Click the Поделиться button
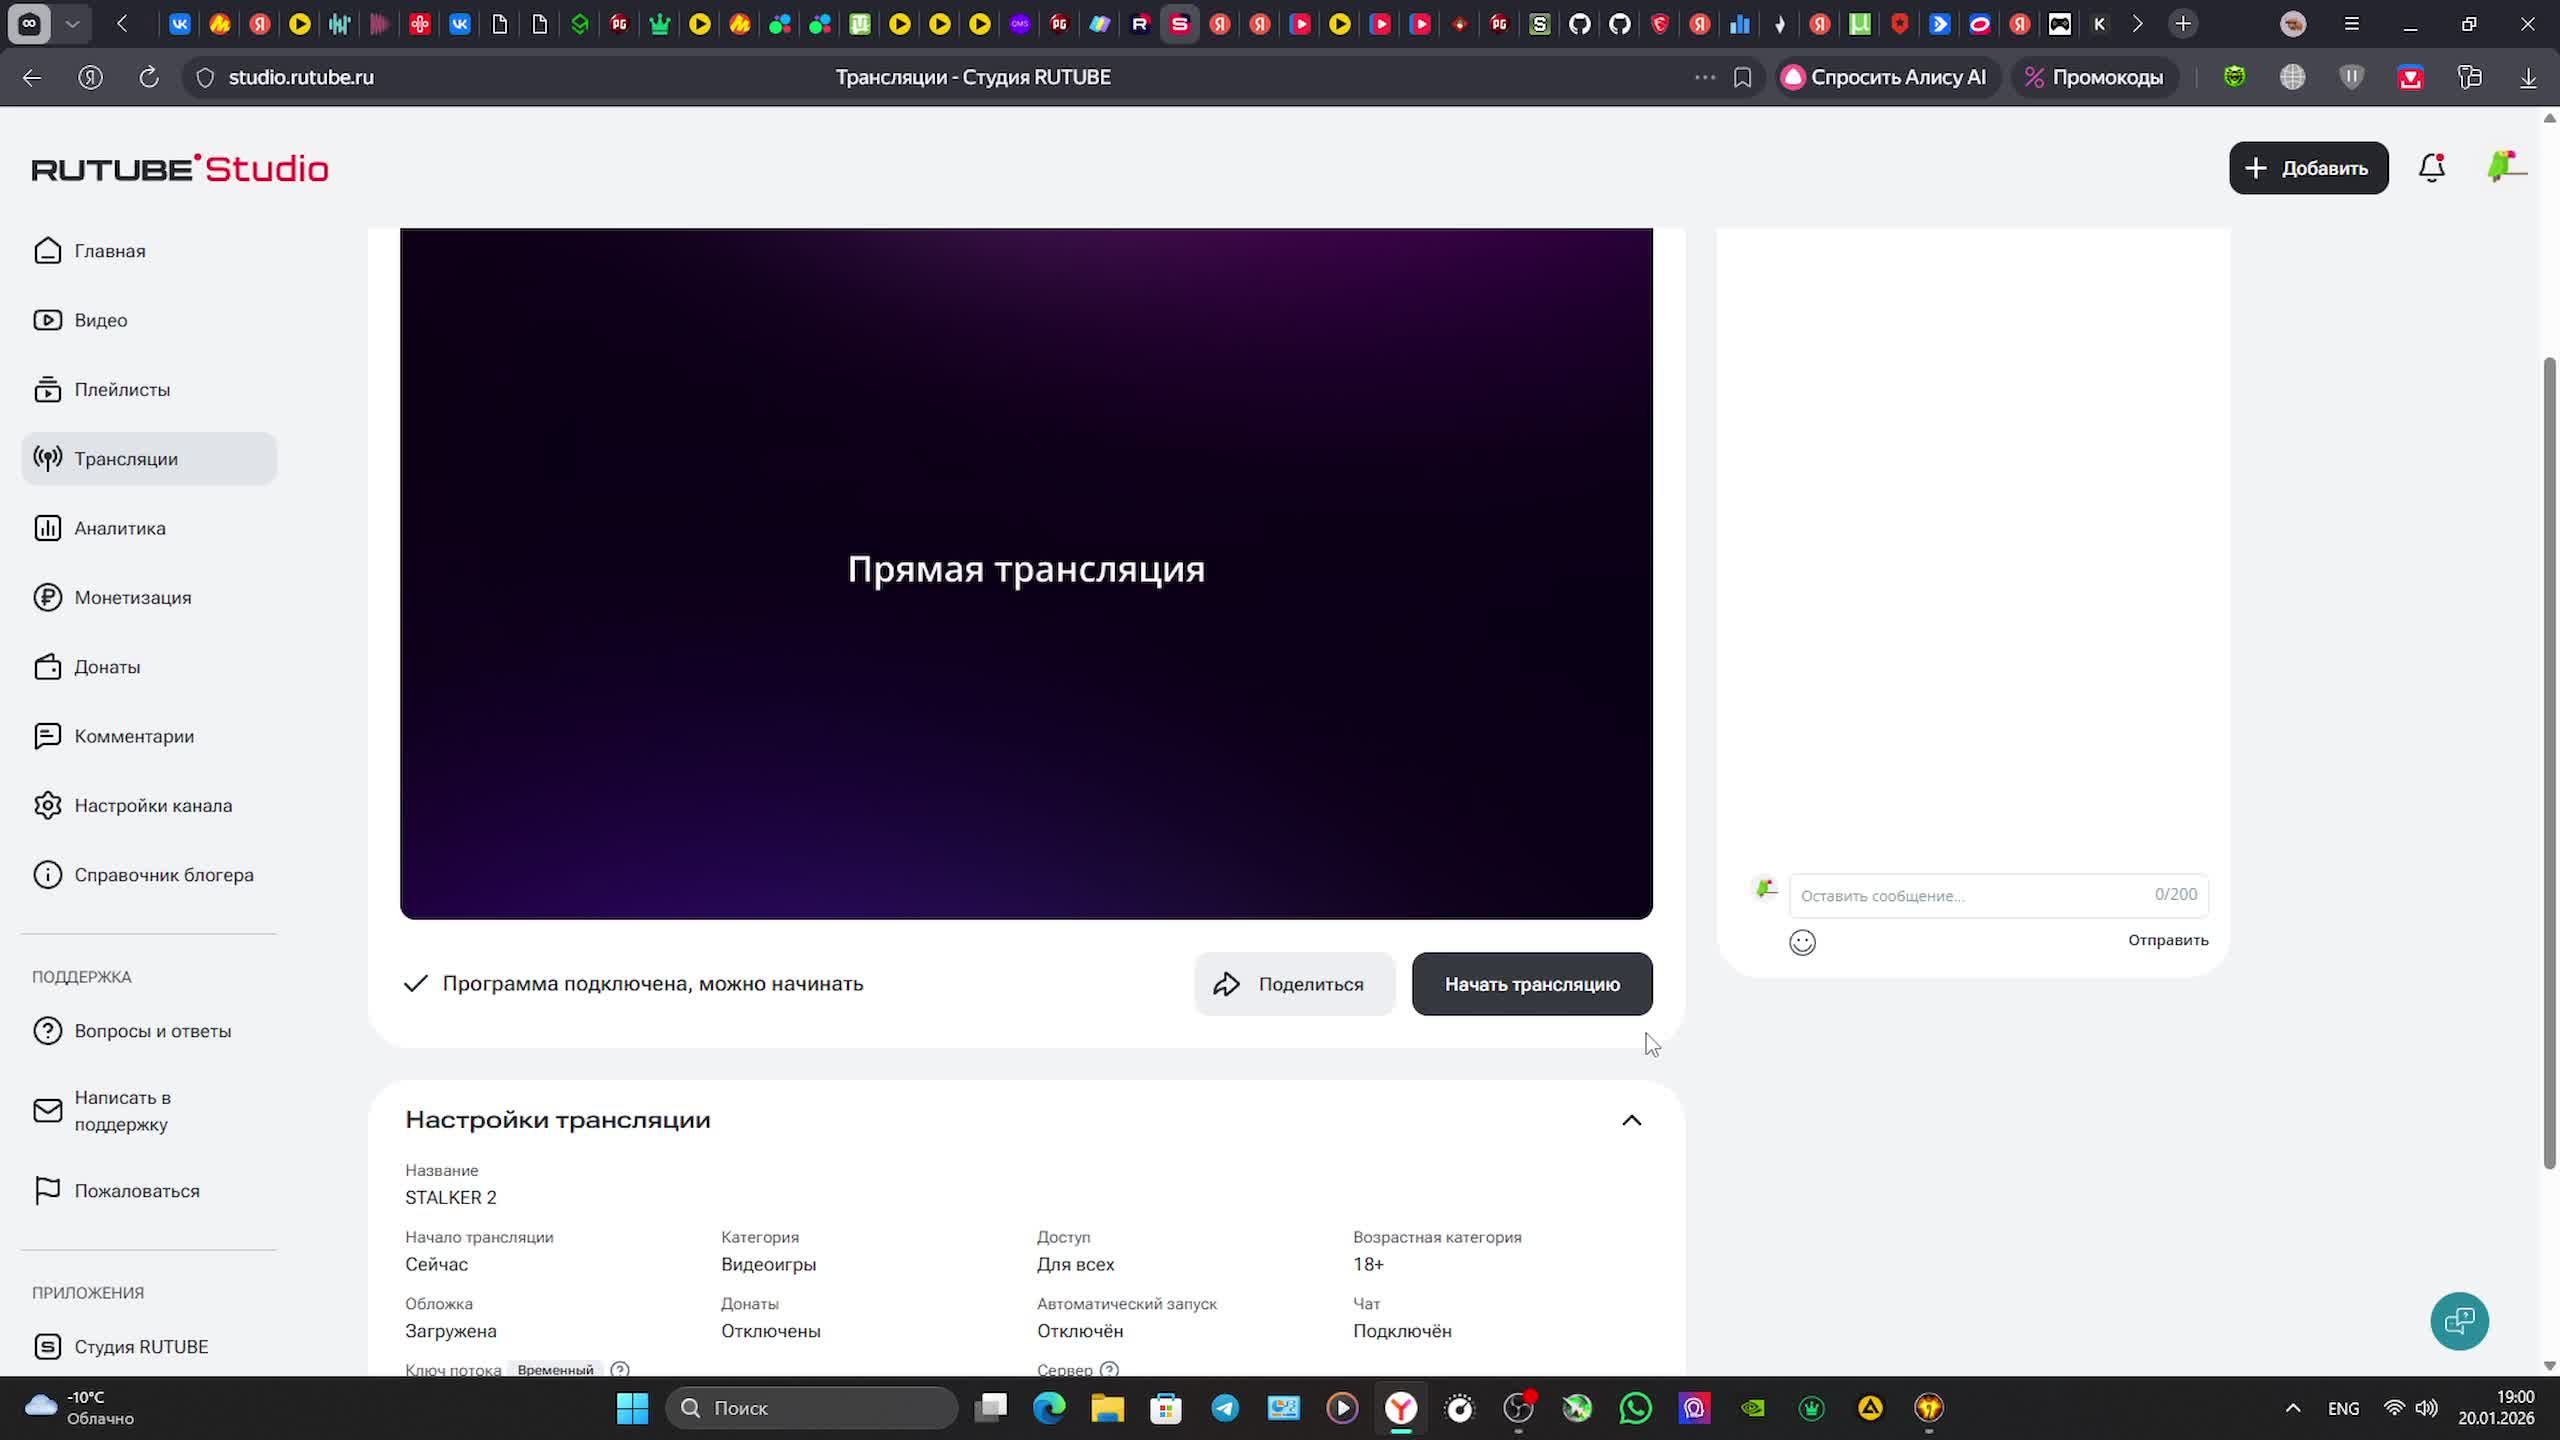Image resolution: width=2560 pixels, height=1440 pixels. click(x=1294, y=984)
